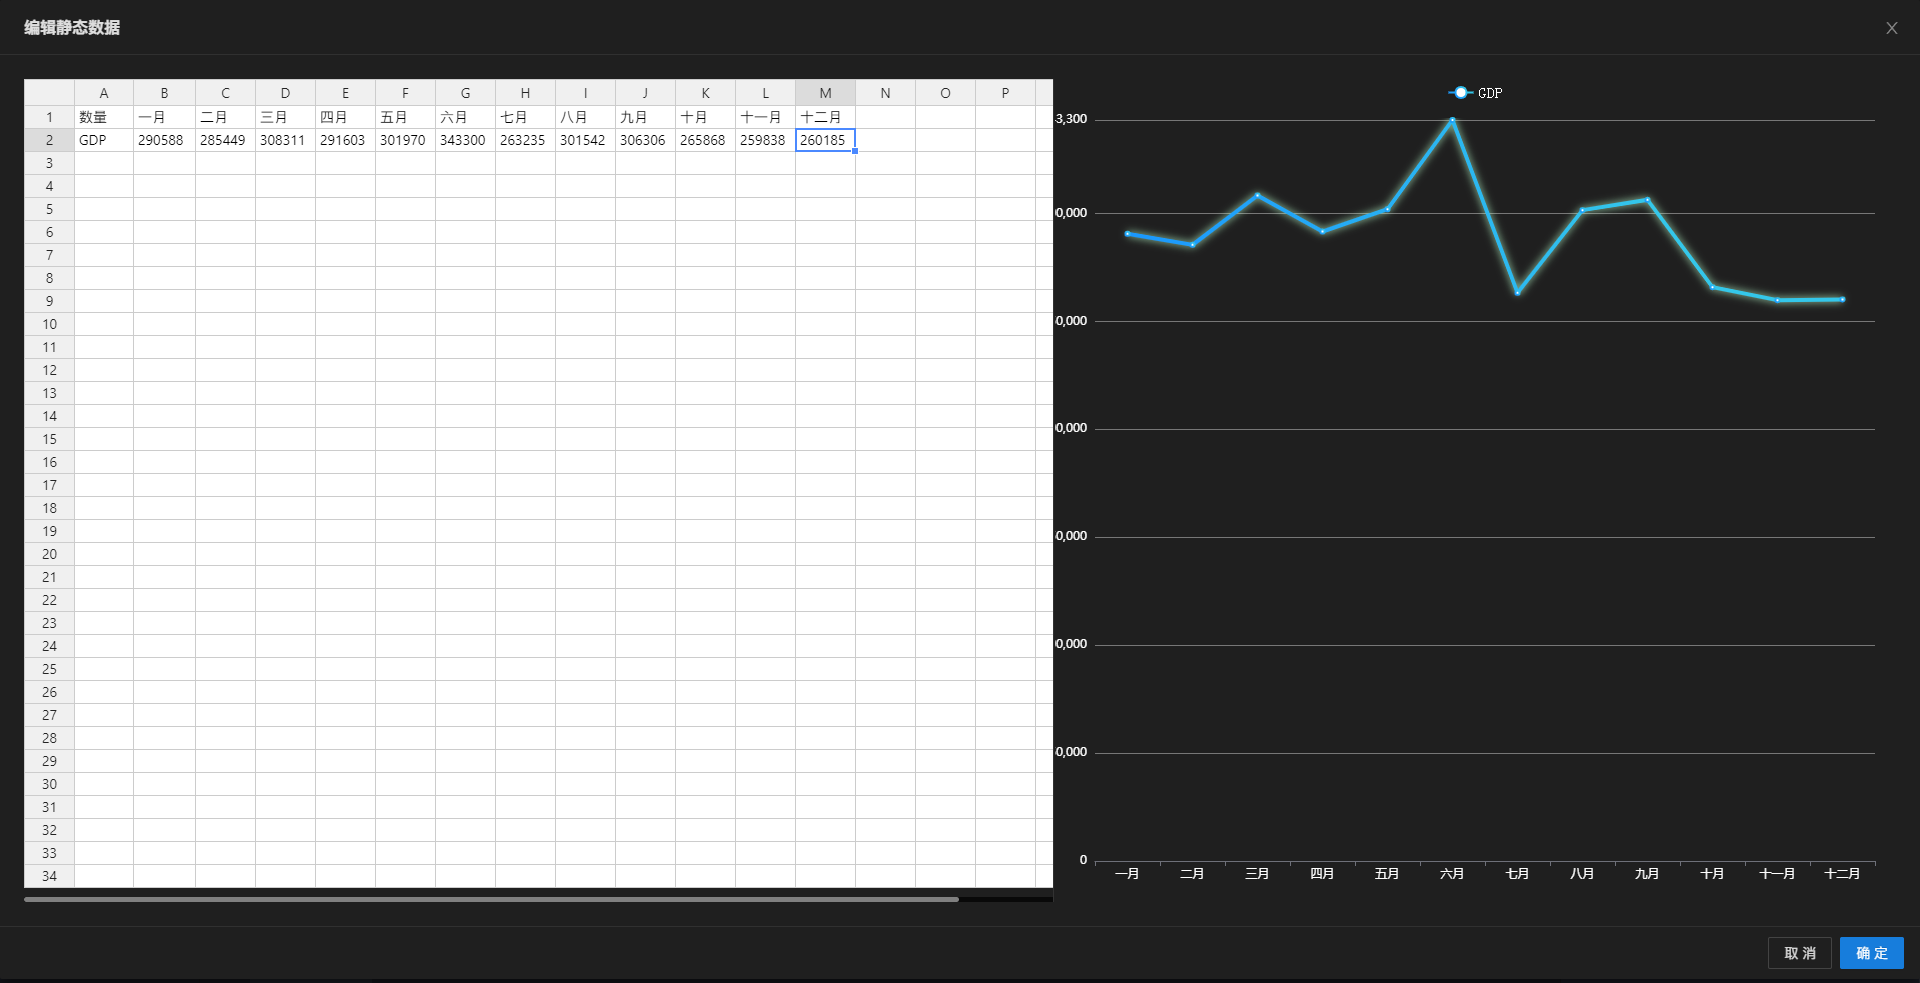Select row 34 header
Viewport: 1920px width, 983px height.
(x=49, y=876)
